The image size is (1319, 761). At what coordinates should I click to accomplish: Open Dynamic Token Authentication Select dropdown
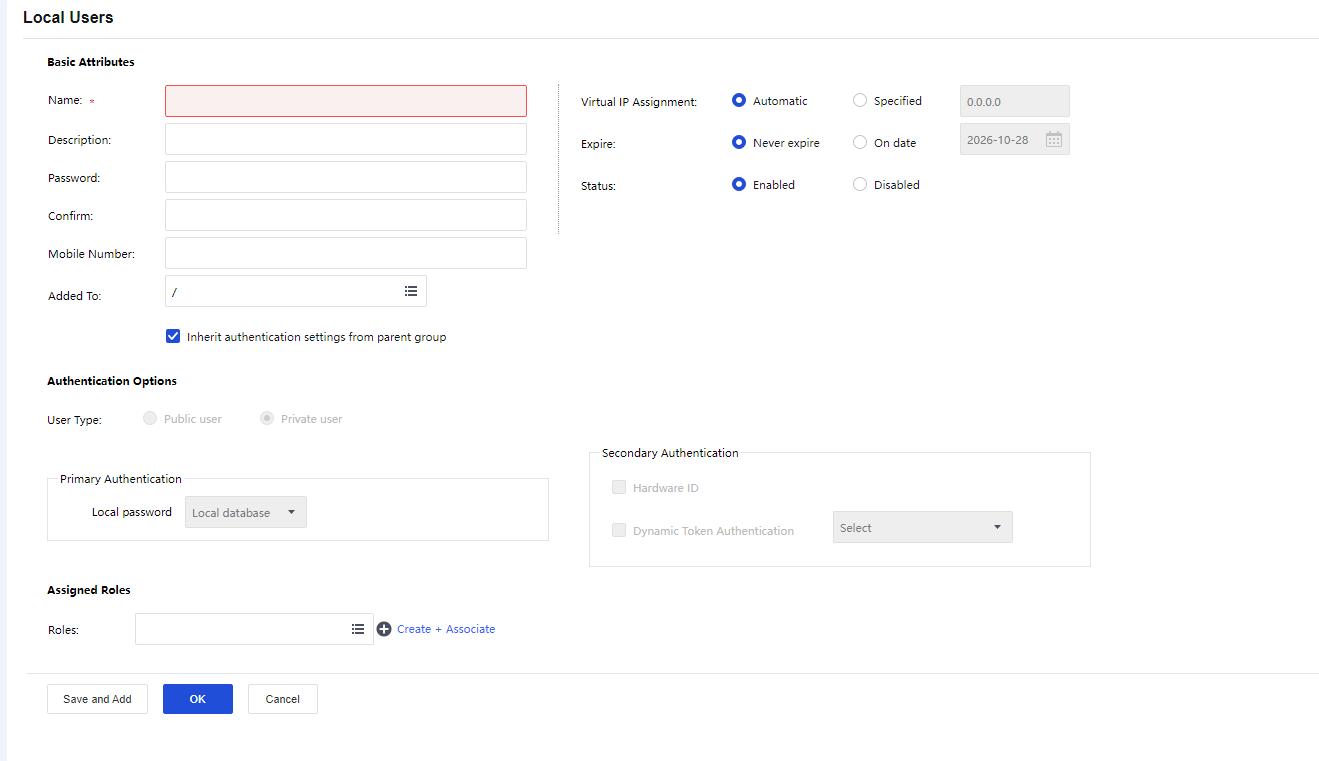(922, 528)
